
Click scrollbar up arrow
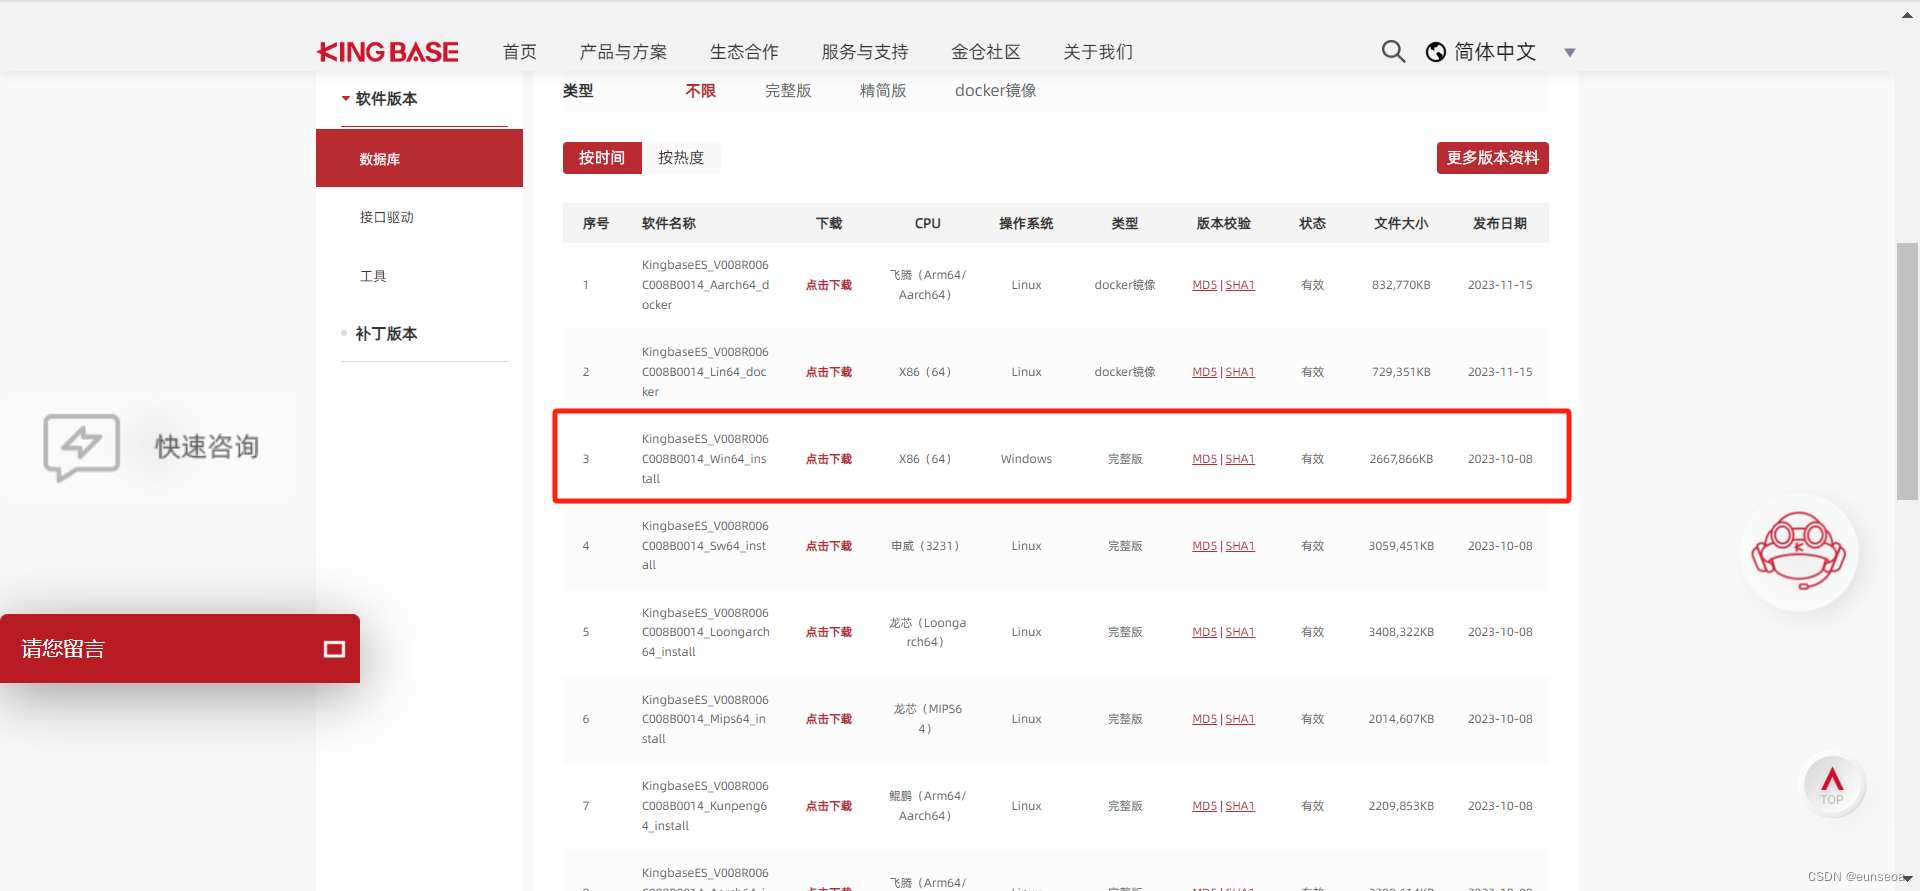(1907, 15)
